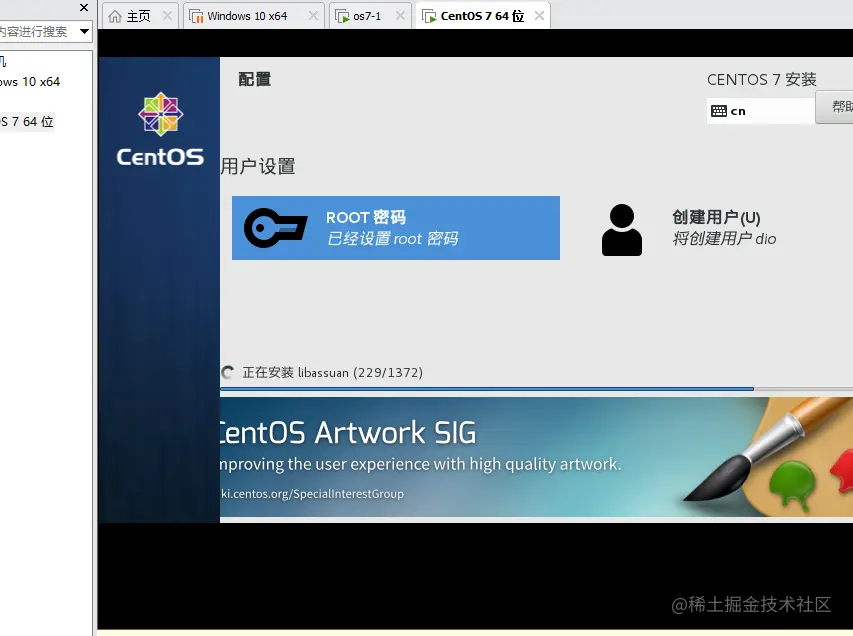Click the VM icon on Windows 10 x64 tab

[x=196, y=16]
